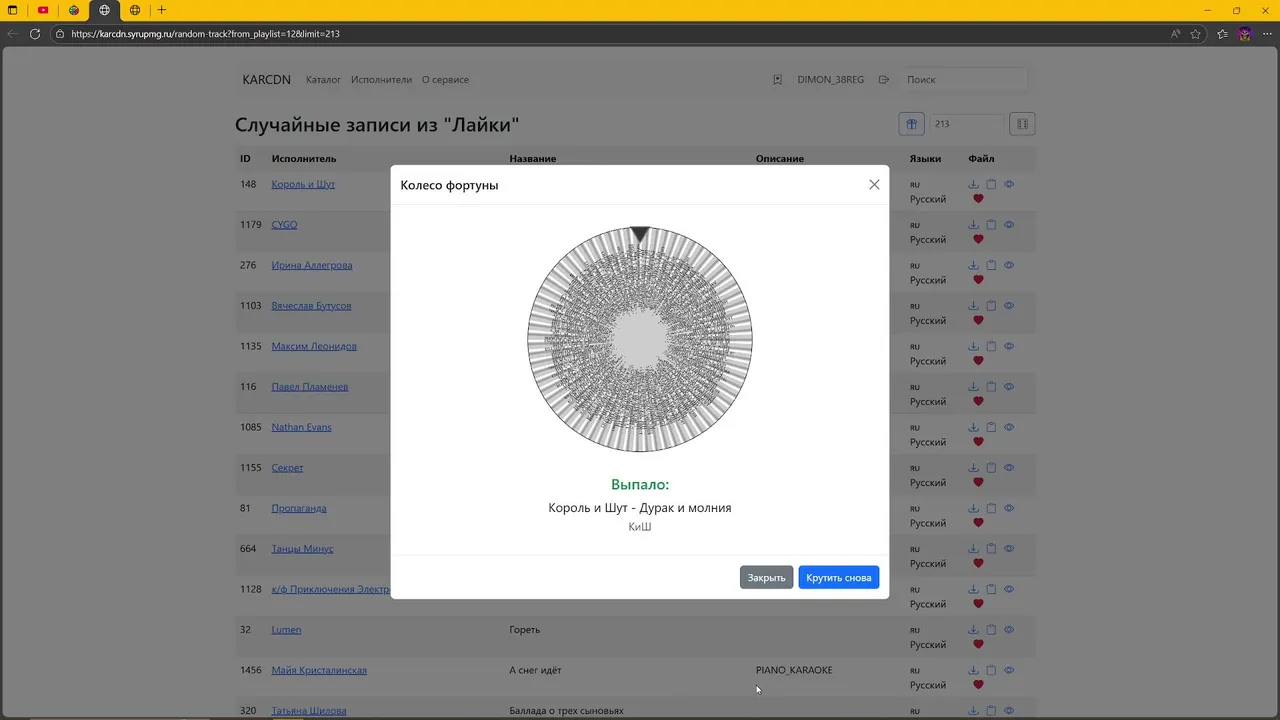Toggle the heart on Nathan Evans row
The image size is (1280, 720).
coord(978,442)
